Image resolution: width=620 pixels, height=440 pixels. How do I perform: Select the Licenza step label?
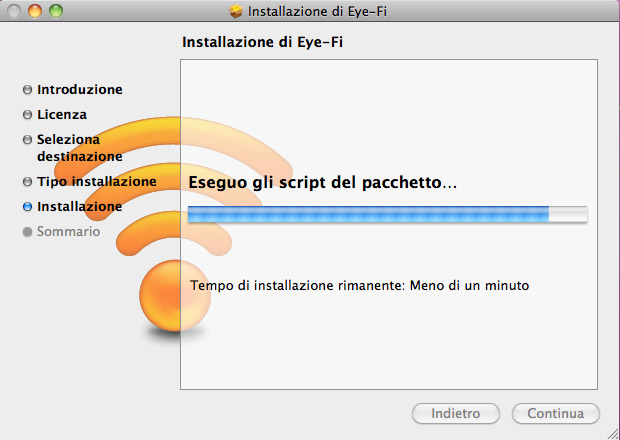click(62, 115)
